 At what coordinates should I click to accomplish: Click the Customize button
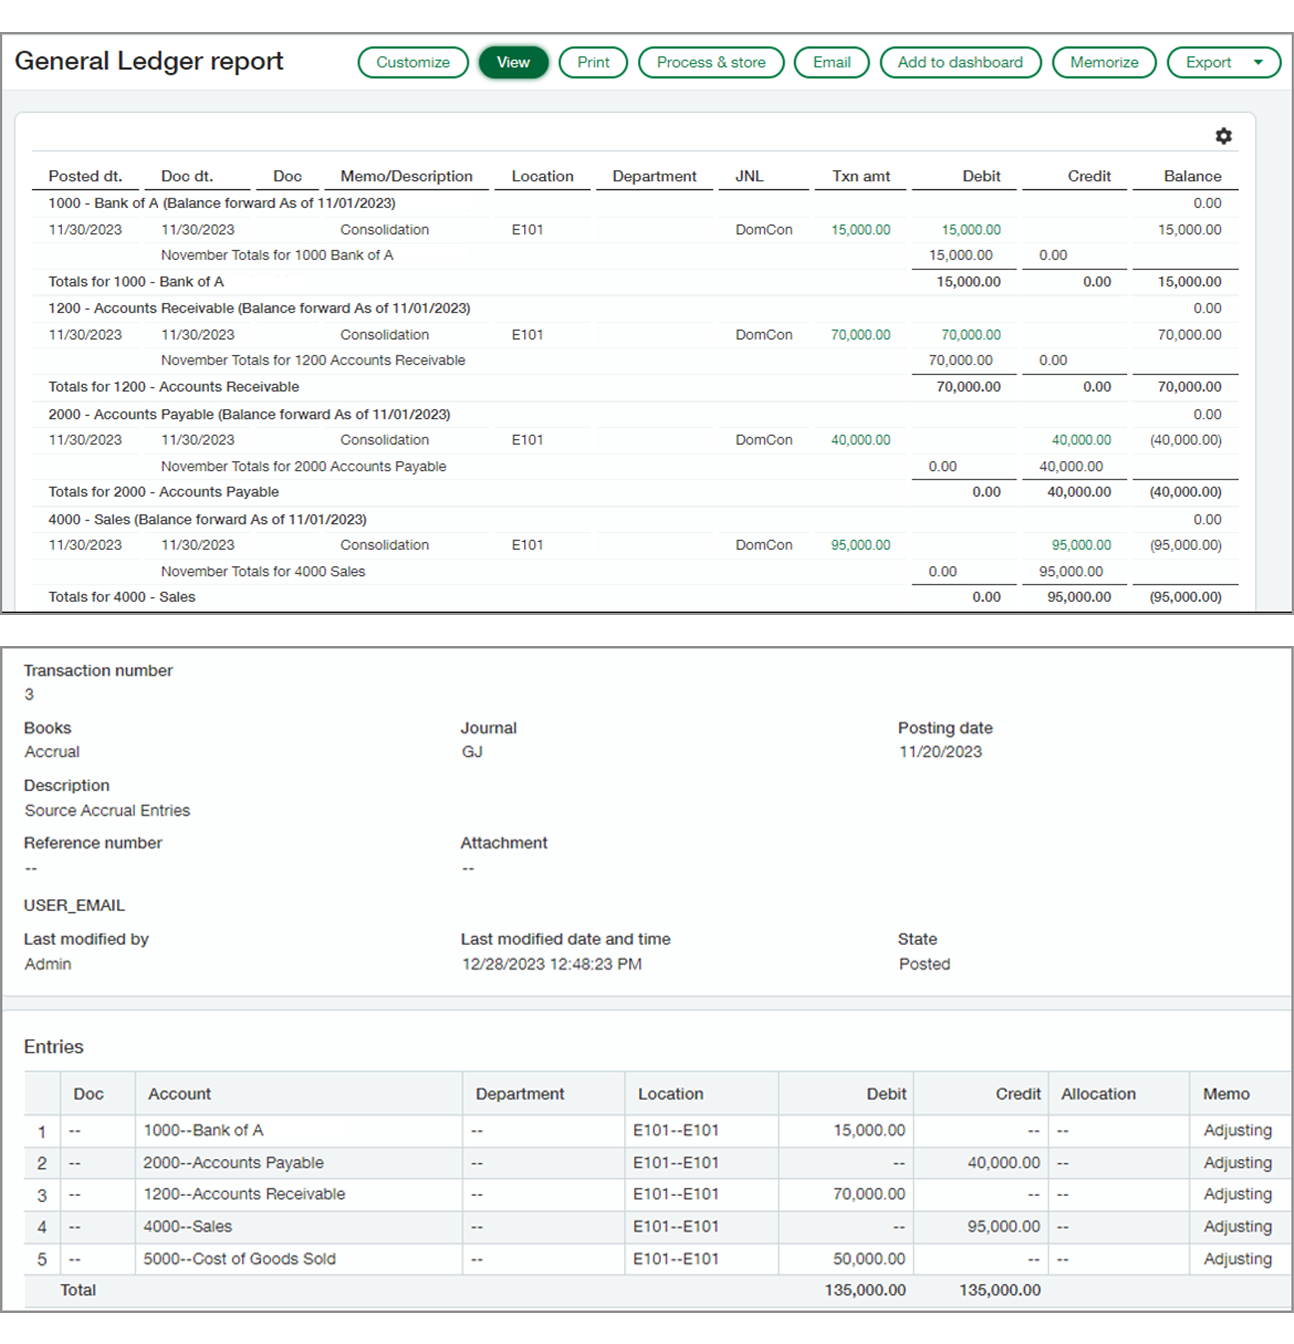(x=413, y=62)
